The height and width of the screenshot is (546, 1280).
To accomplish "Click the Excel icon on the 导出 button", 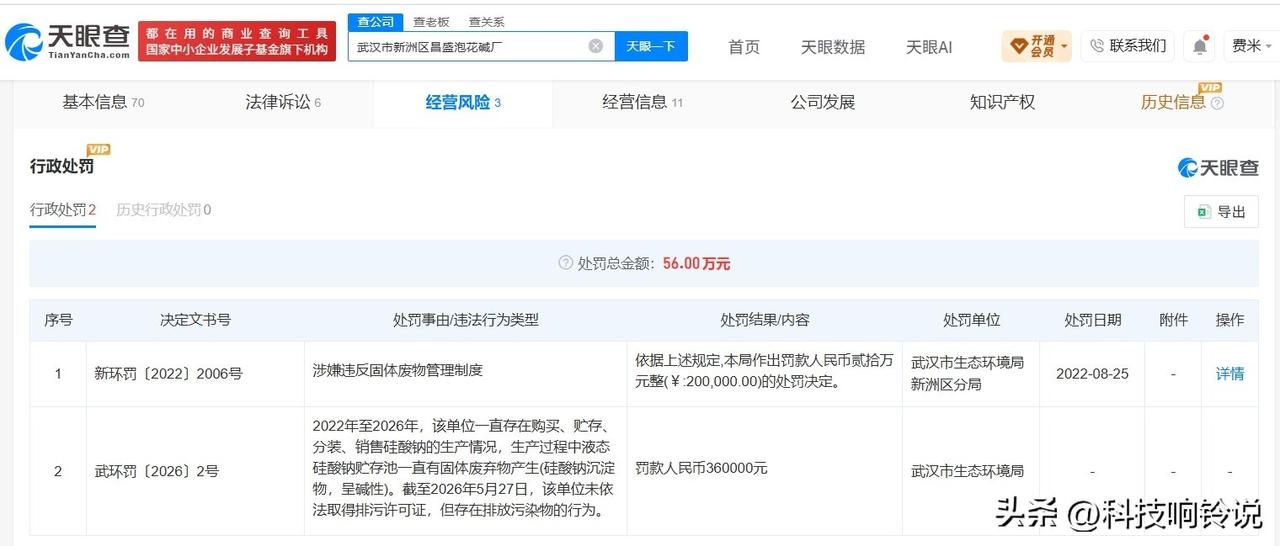I will pos(1202,212).
